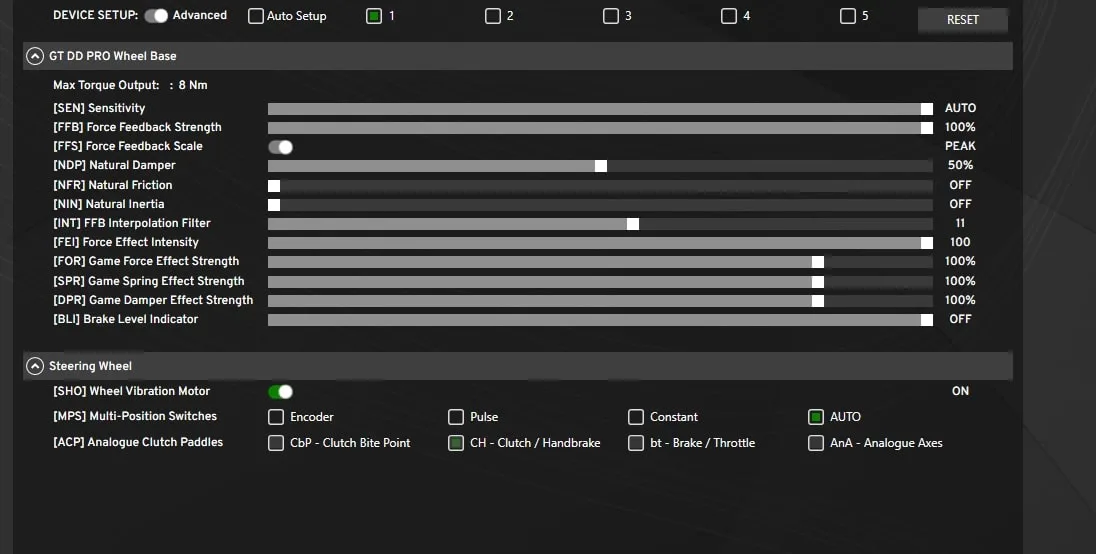Click the Interpolation Filter value 11

coord(960,224)
